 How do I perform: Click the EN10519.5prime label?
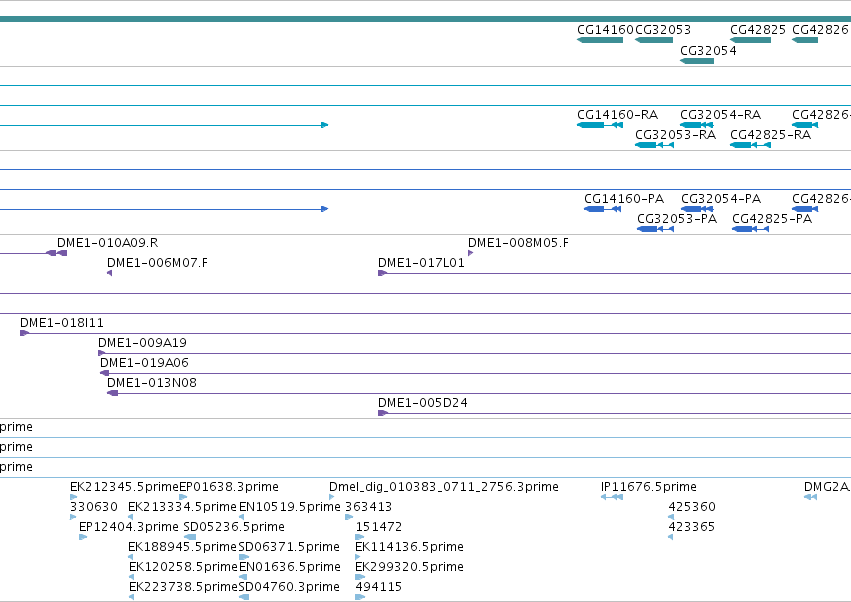point(290,507)
